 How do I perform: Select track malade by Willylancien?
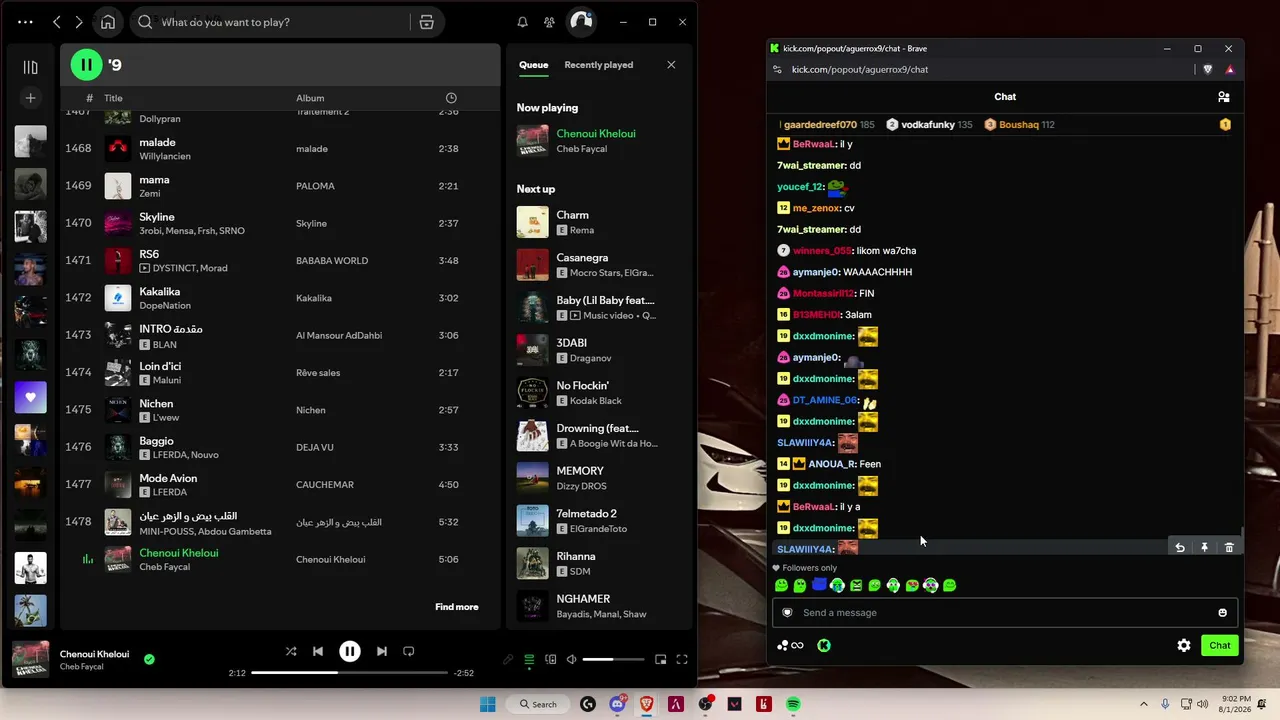coord(280,149)
